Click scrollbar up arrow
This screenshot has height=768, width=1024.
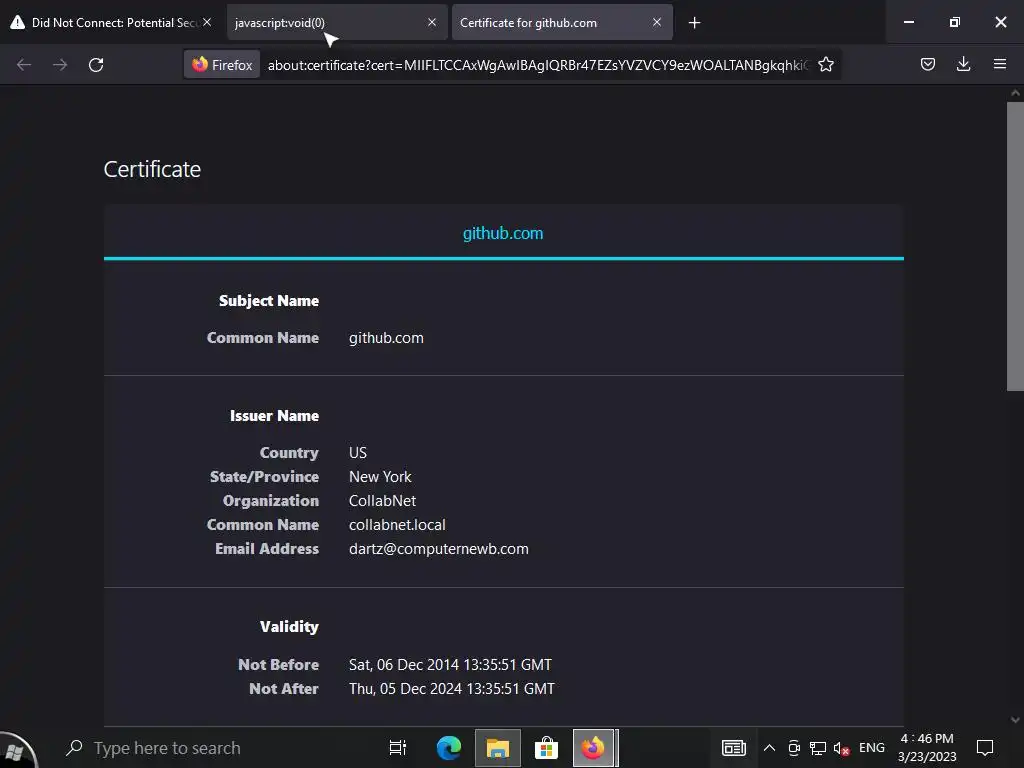[x=1015, y=93]
